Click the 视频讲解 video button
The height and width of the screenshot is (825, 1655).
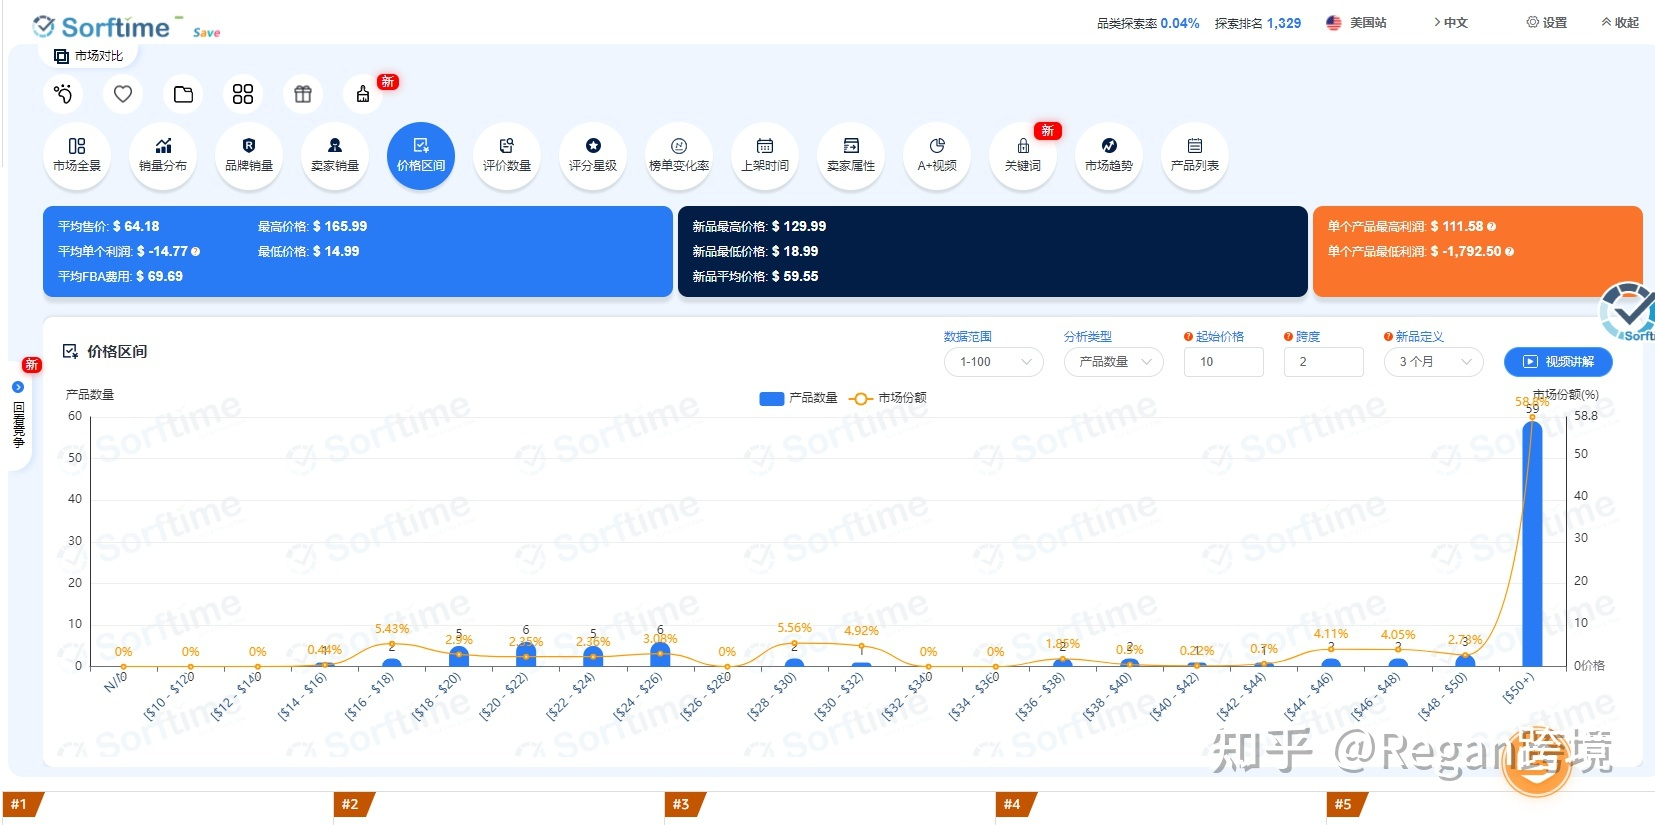(1557, 362)
